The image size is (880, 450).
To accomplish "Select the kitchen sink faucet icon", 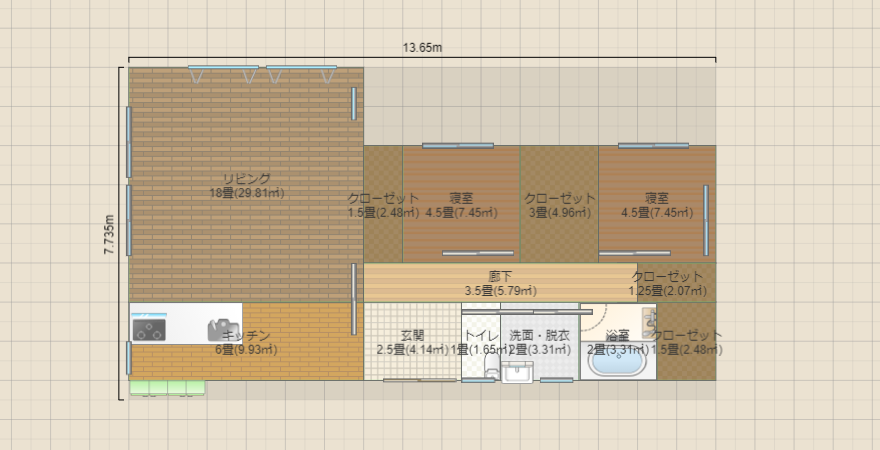I will click(218, 328).
